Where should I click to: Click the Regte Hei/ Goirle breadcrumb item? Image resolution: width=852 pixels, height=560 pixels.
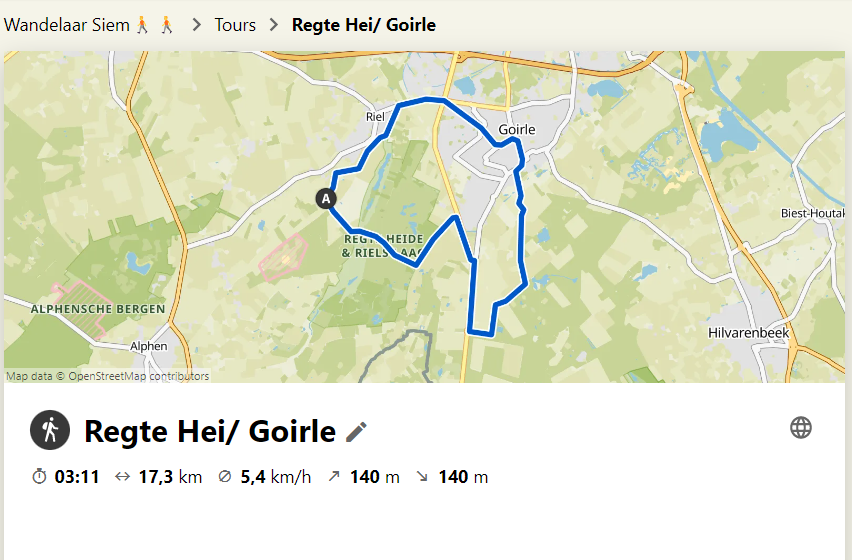[363, 24]
